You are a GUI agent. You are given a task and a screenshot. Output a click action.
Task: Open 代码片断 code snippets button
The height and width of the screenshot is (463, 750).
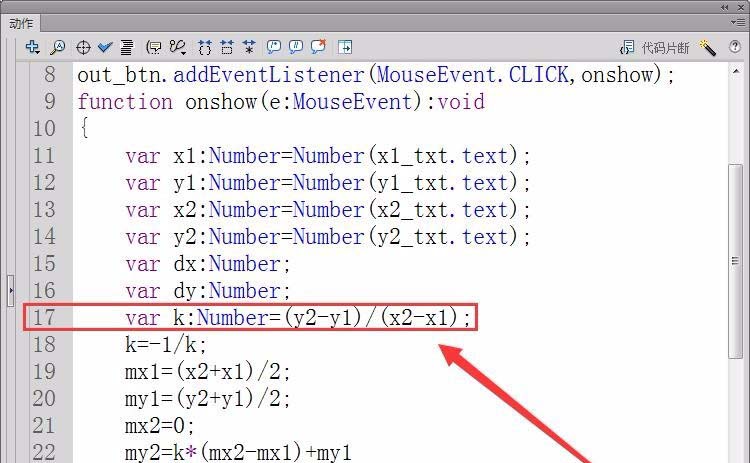tap(654, 47)
